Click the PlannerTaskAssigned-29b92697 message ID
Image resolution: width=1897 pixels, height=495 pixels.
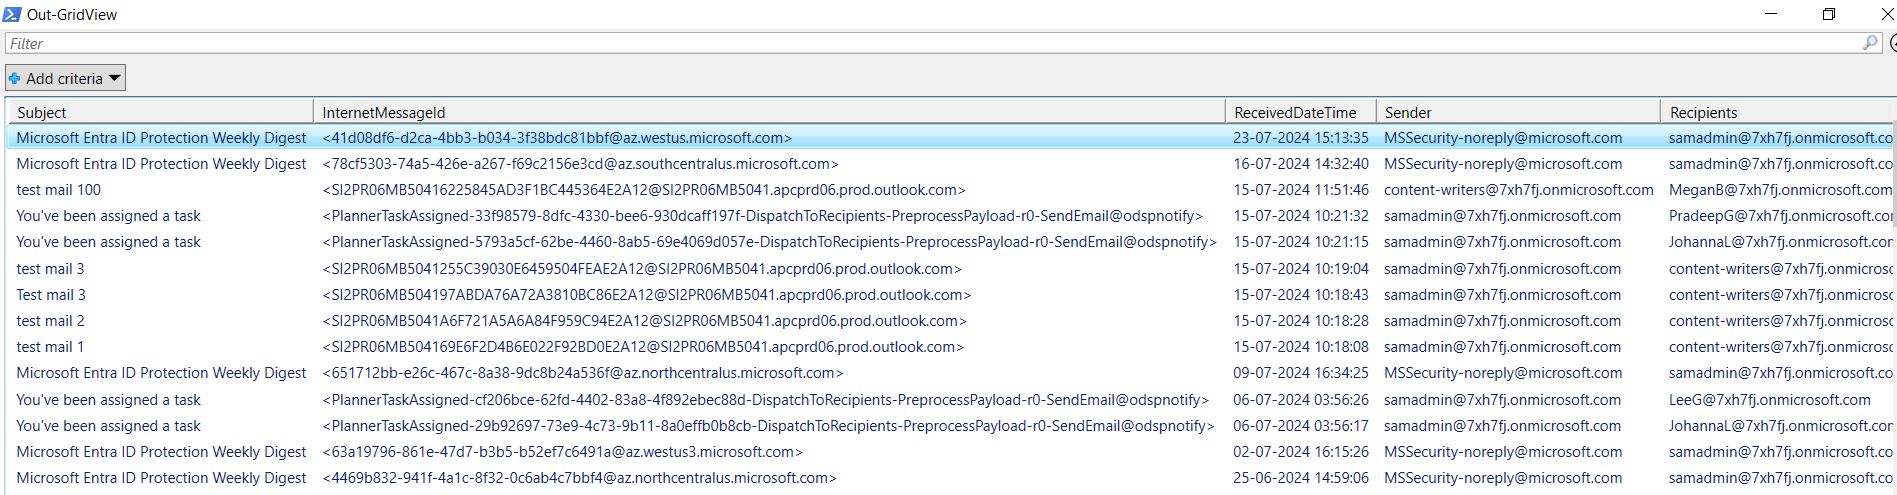[x=768, y=426]
